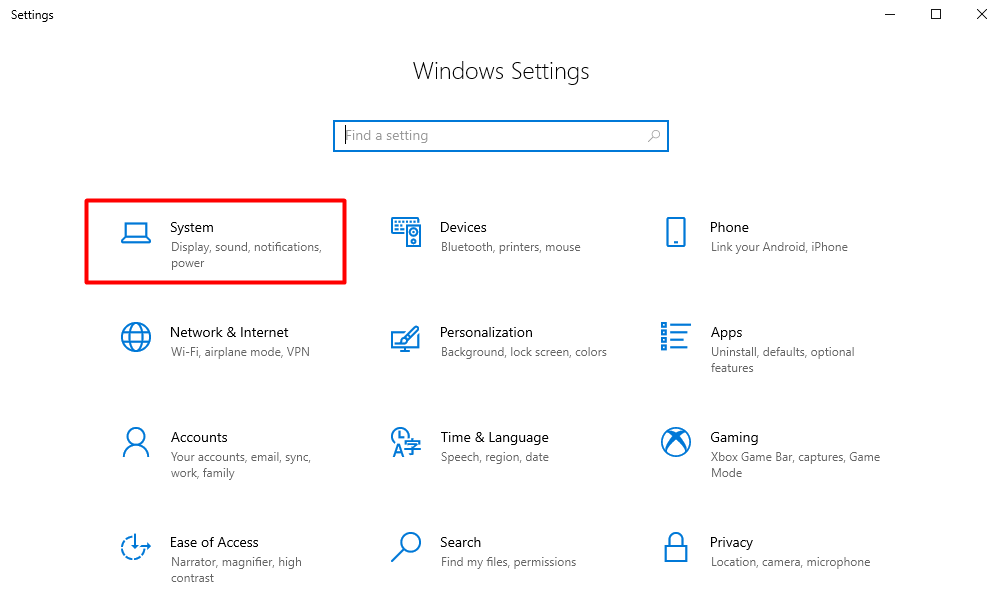Open the Gaming Xbox icon
The height and width of the screenshot is (615, 999).
coord(675,442)
